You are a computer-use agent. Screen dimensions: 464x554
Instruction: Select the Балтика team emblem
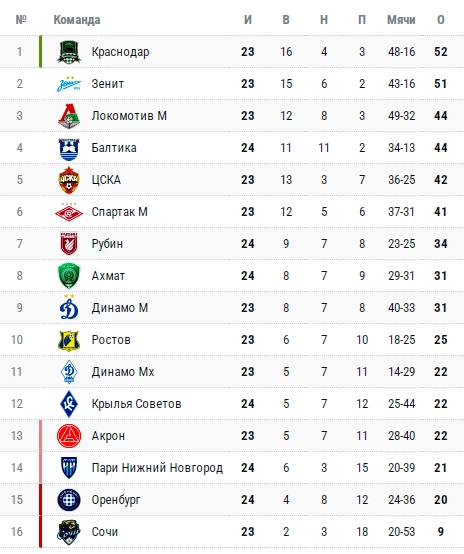pos(69,149)
